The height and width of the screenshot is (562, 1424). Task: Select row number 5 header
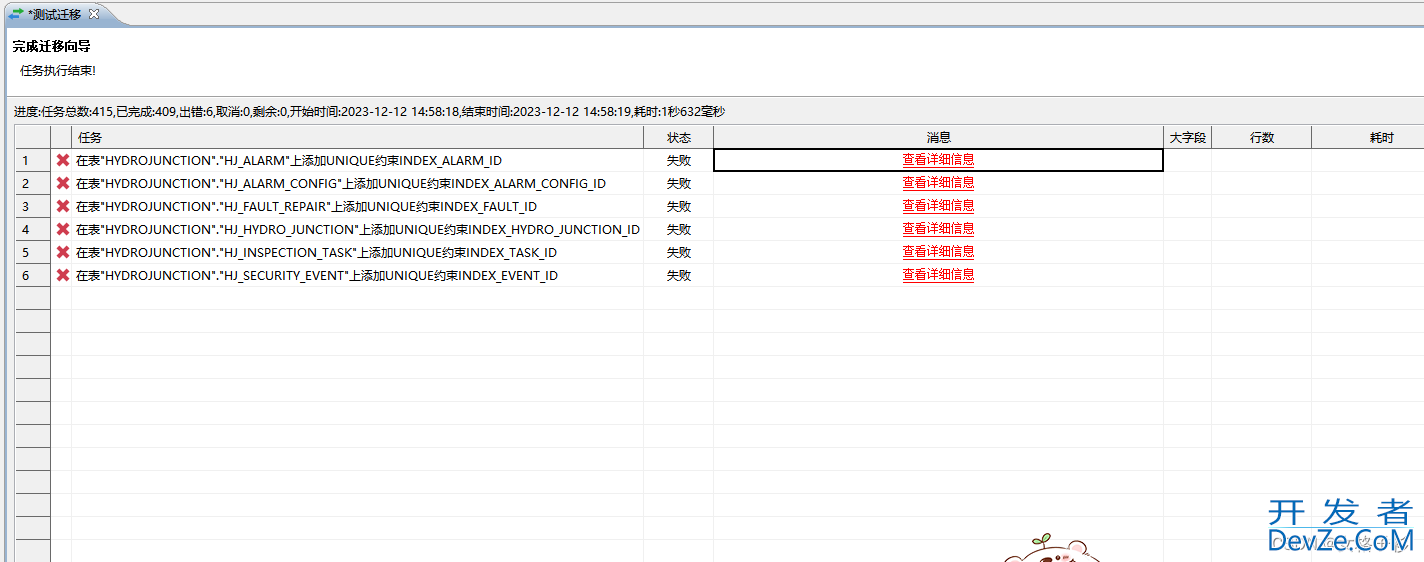[33, 252]
